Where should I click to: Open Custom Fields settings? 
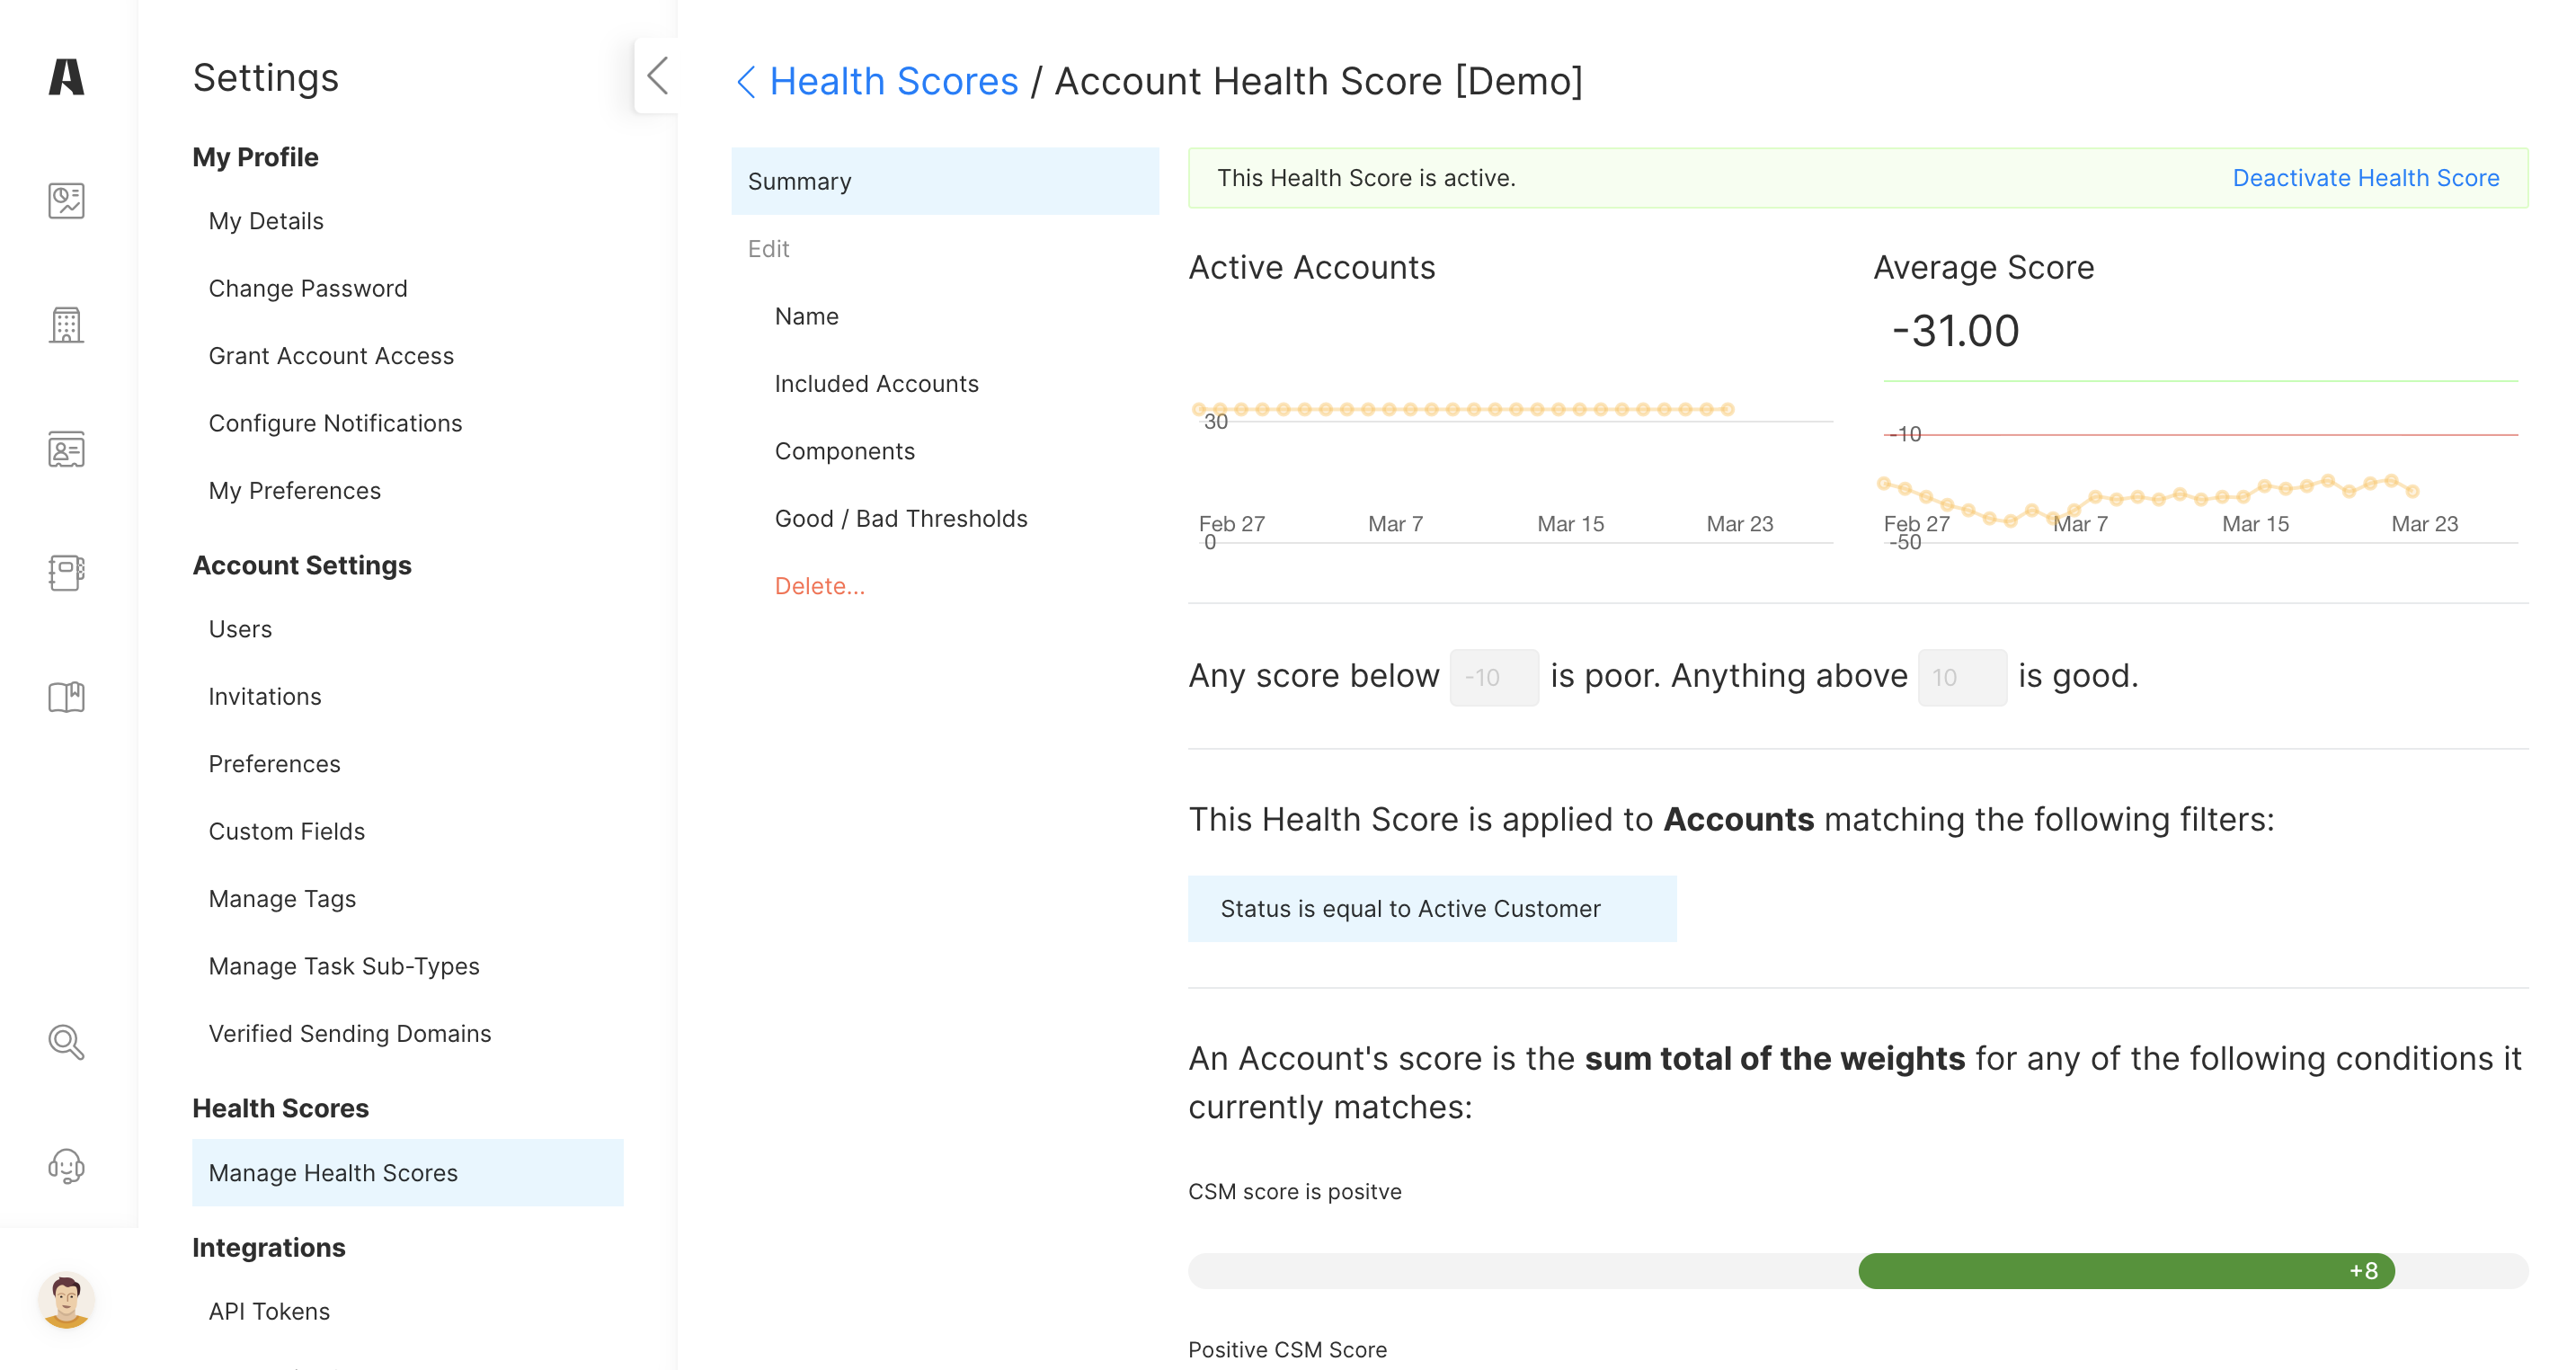pyautogui.click(x=286, y=832)
